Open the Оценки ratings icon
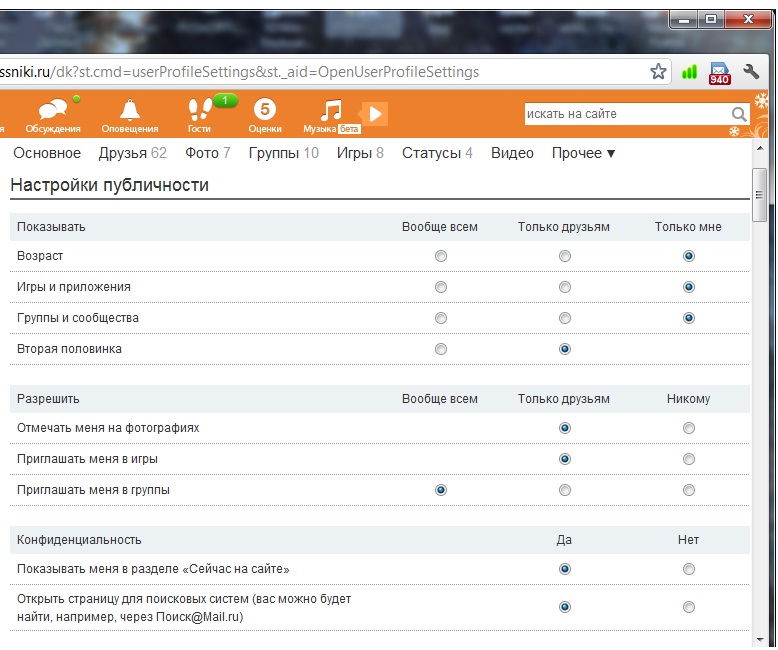The width and height of the screenshot is (778, 650). pyautogui.click(x=264, y=110)
